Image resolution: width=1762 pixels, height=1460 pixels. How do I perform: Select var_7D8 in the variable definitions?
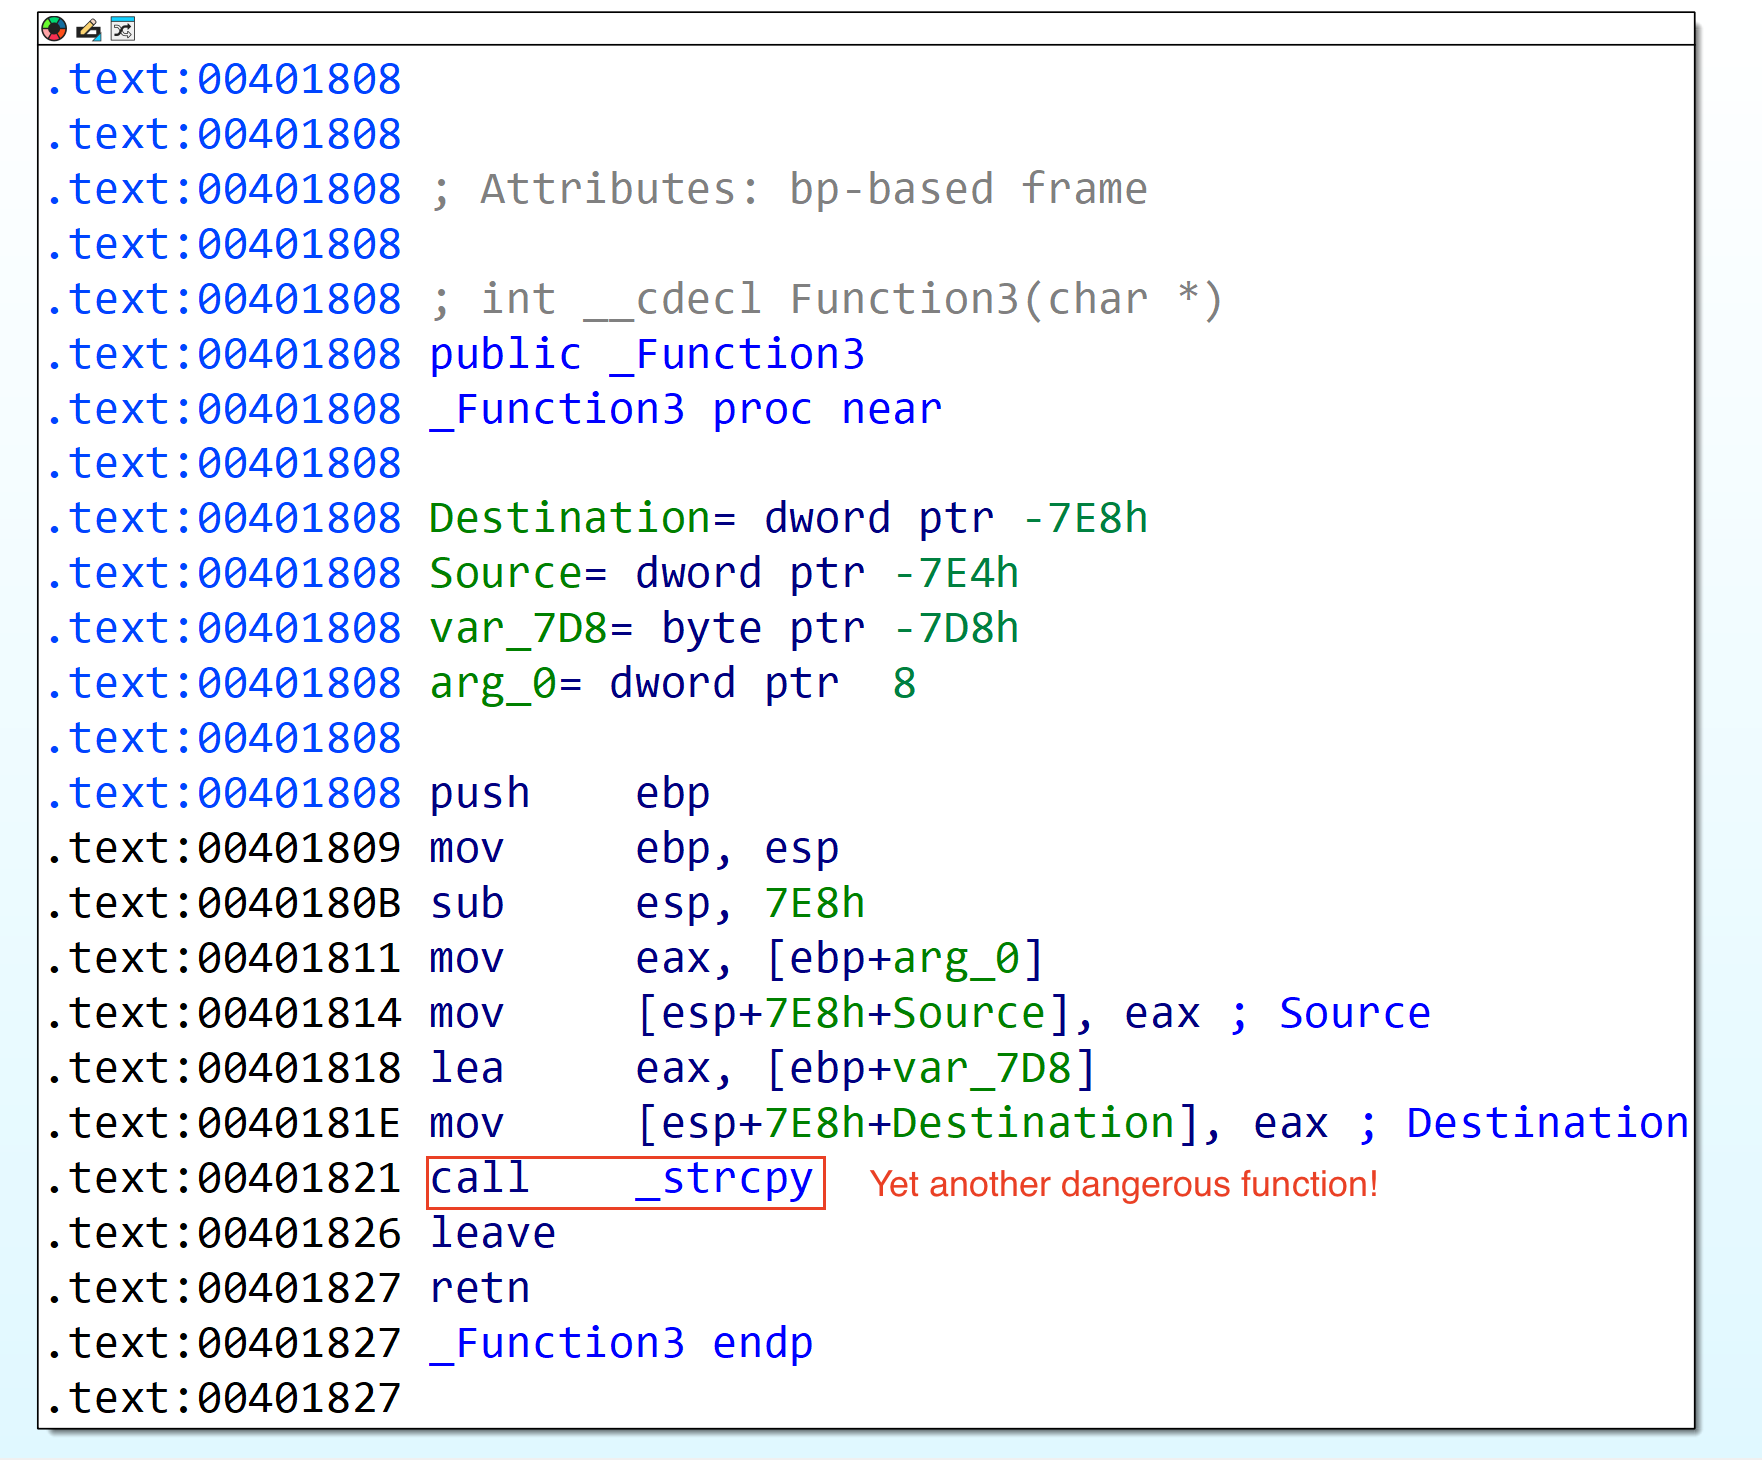(x=518, y=629)
